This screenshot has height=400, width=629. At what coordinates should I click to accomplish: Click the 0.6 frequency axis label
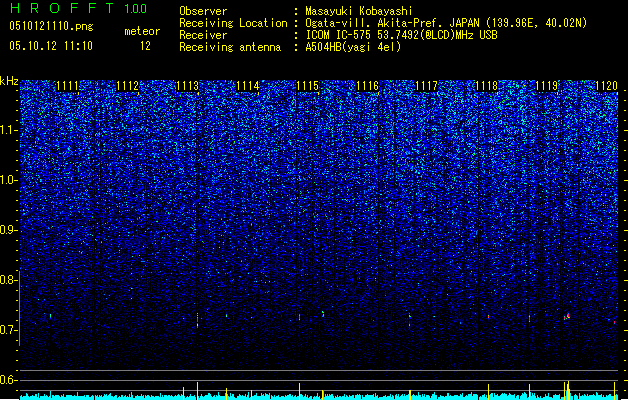pyautogui.click(x=9, y=380)
